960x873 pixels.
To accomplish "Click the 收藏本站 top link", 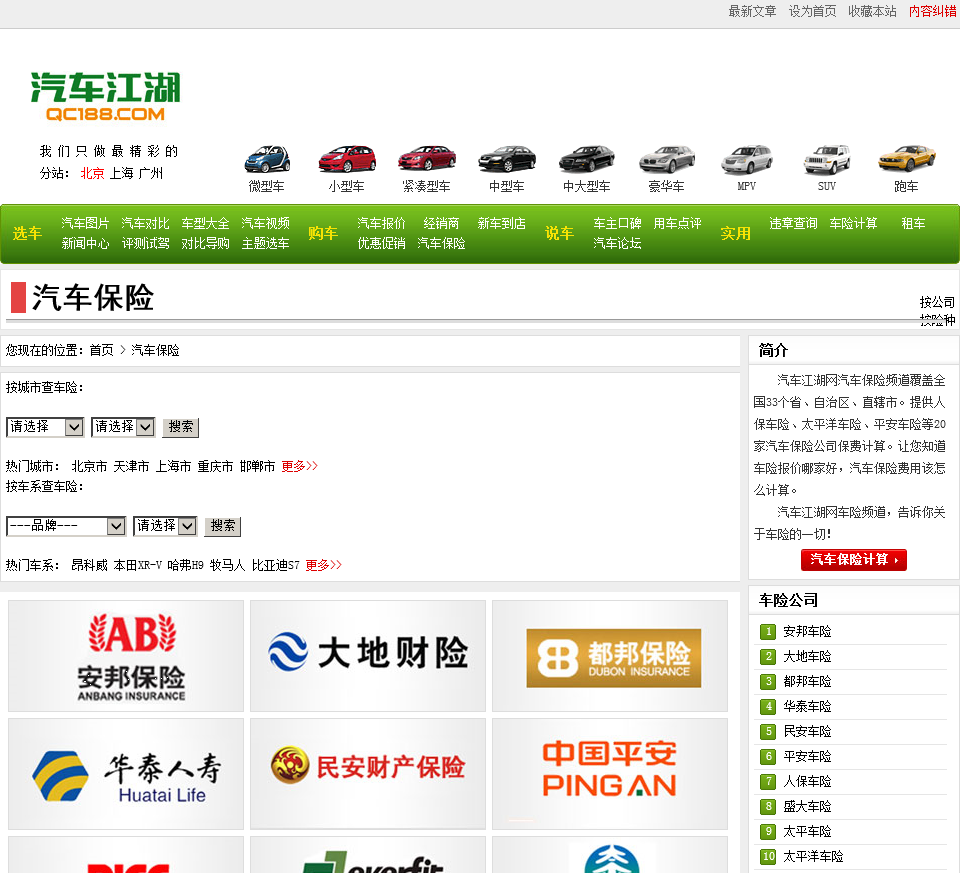I will click(x=872, y=11).
